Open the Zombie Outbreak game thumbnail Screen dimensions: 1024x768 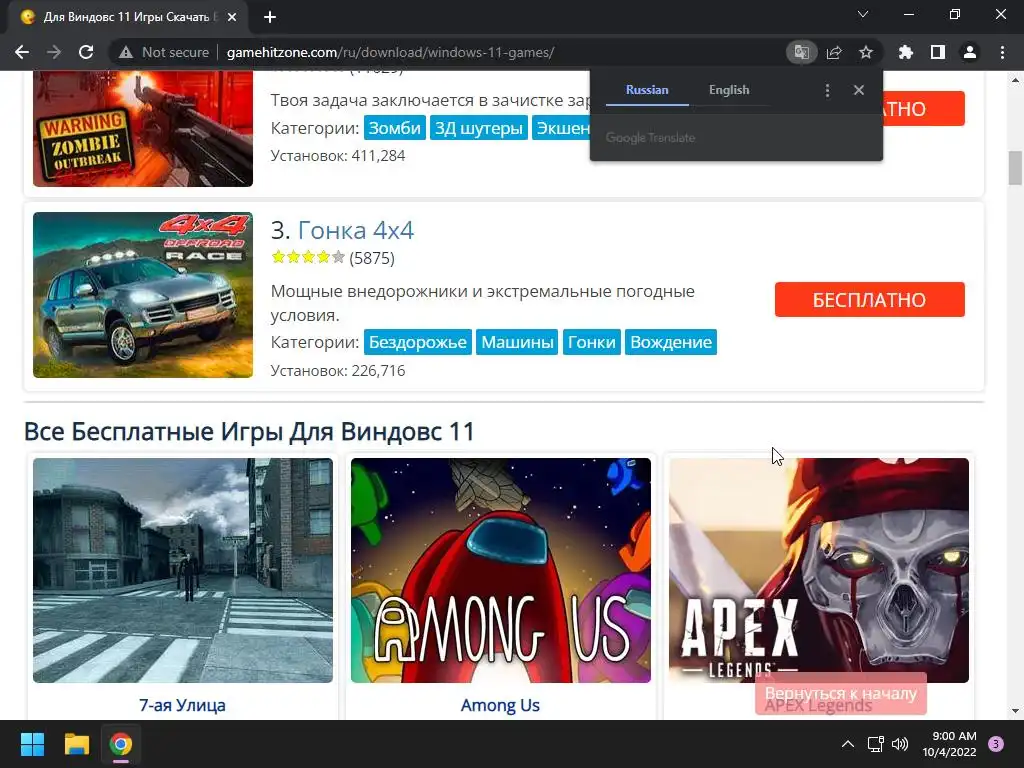(143, 129)
